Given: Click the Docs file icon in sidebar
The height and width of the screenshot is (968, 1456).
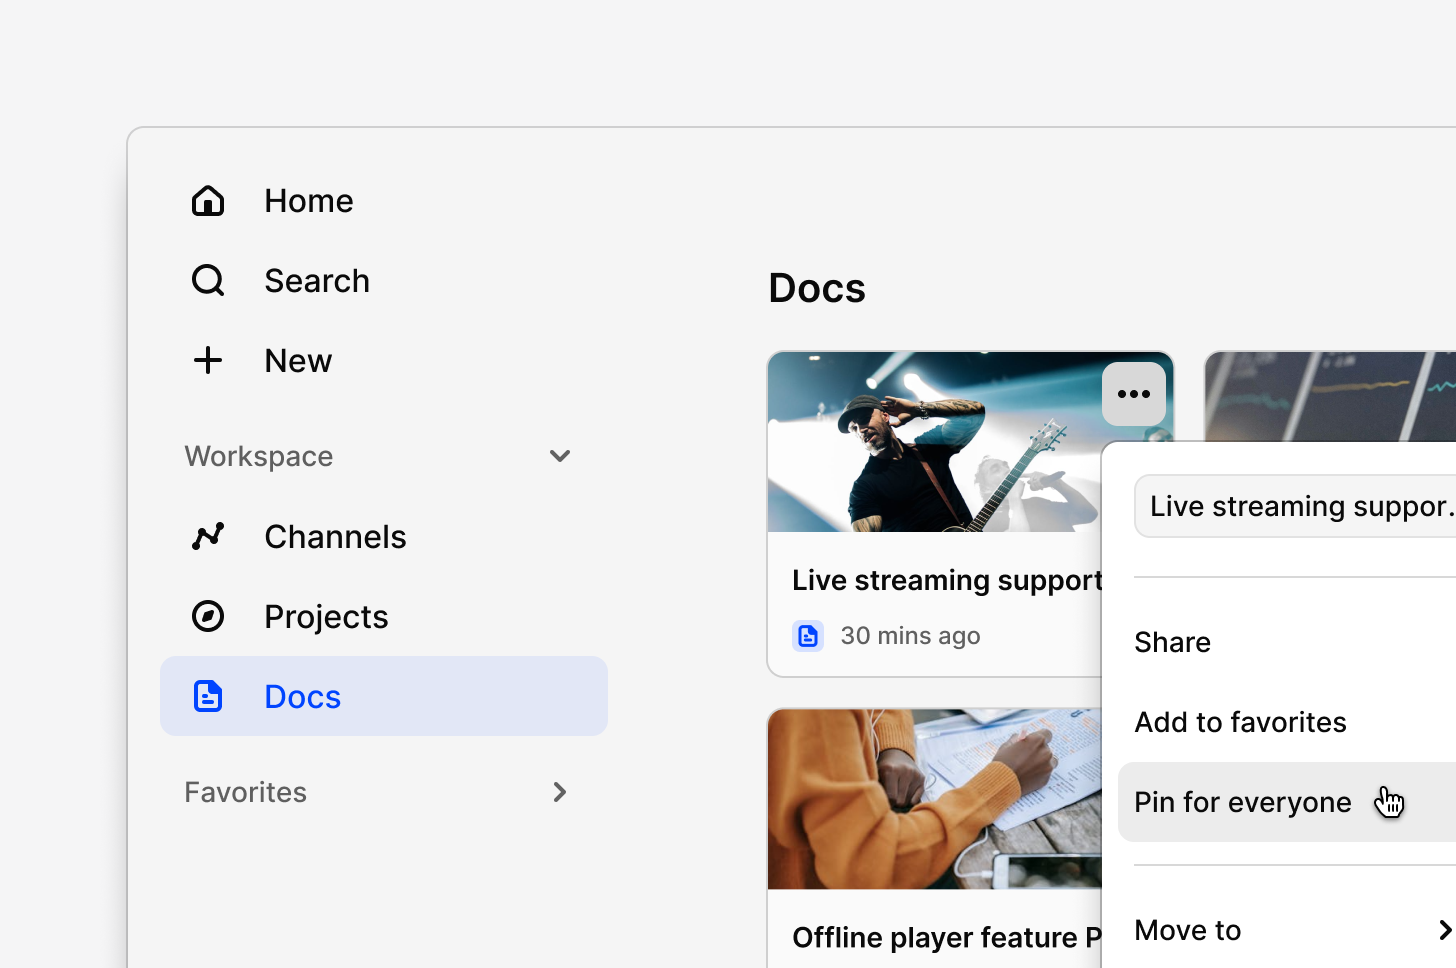Looking at the screenshot, I should 208,696.
